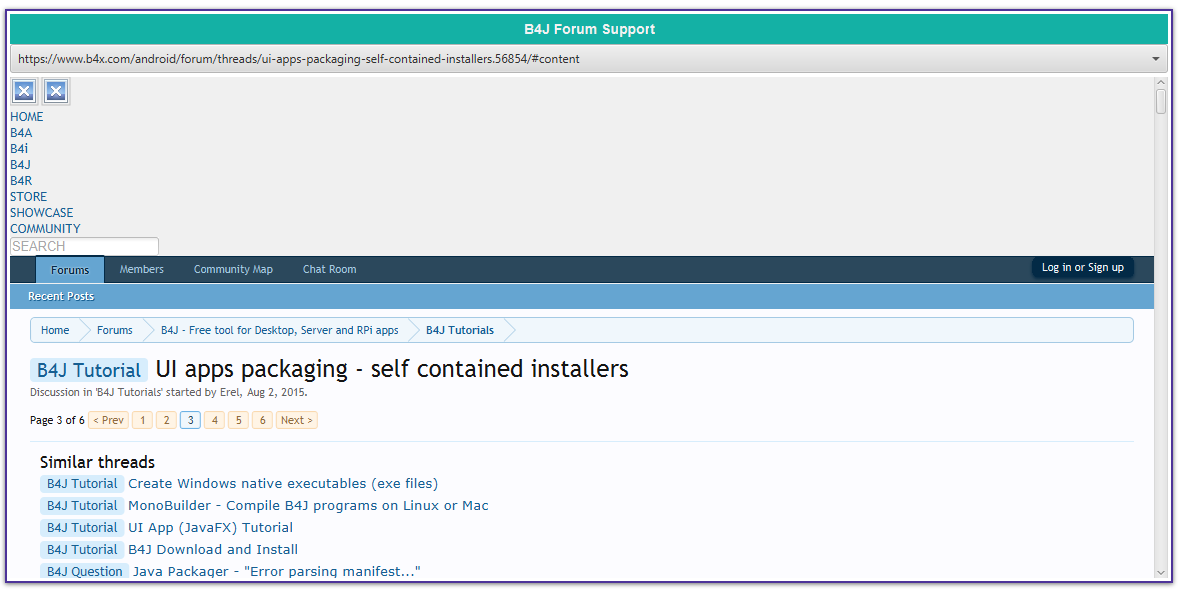Click the scrollbar down arrow
Screen dimensions: 1183x592
click(1161, 572)
